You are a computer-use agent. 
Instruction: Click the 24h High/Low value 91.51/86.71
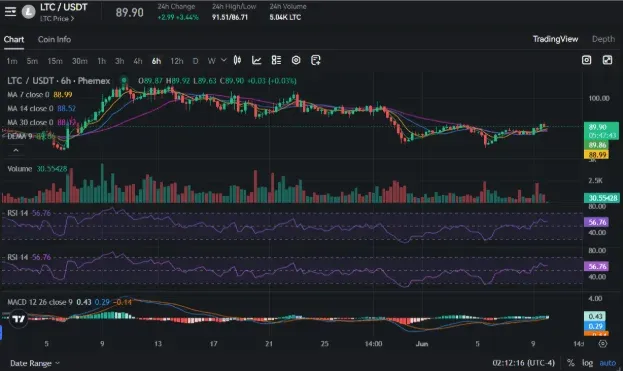(230, 17)
